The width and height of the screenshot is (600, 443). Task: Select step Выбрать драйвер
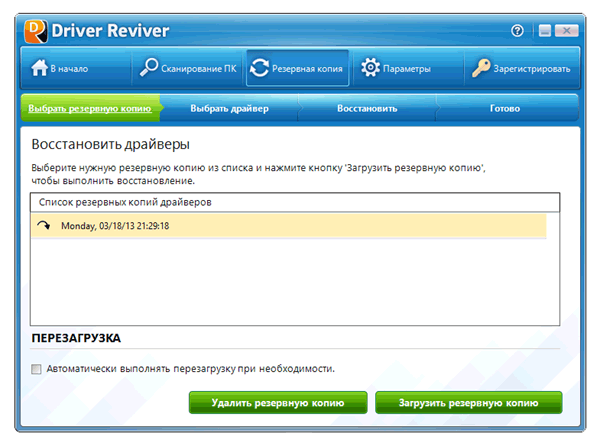click(x=230, y=108)
